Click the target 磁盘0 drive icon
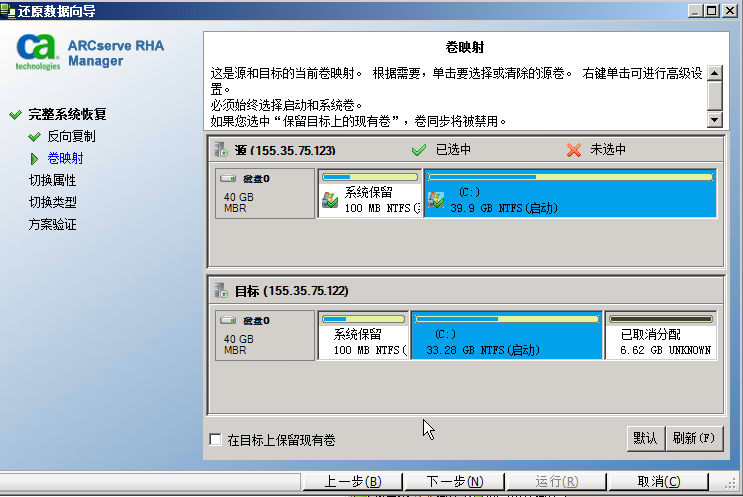The height and width of the screenshot is (497, 743). (x=228, y=320)
